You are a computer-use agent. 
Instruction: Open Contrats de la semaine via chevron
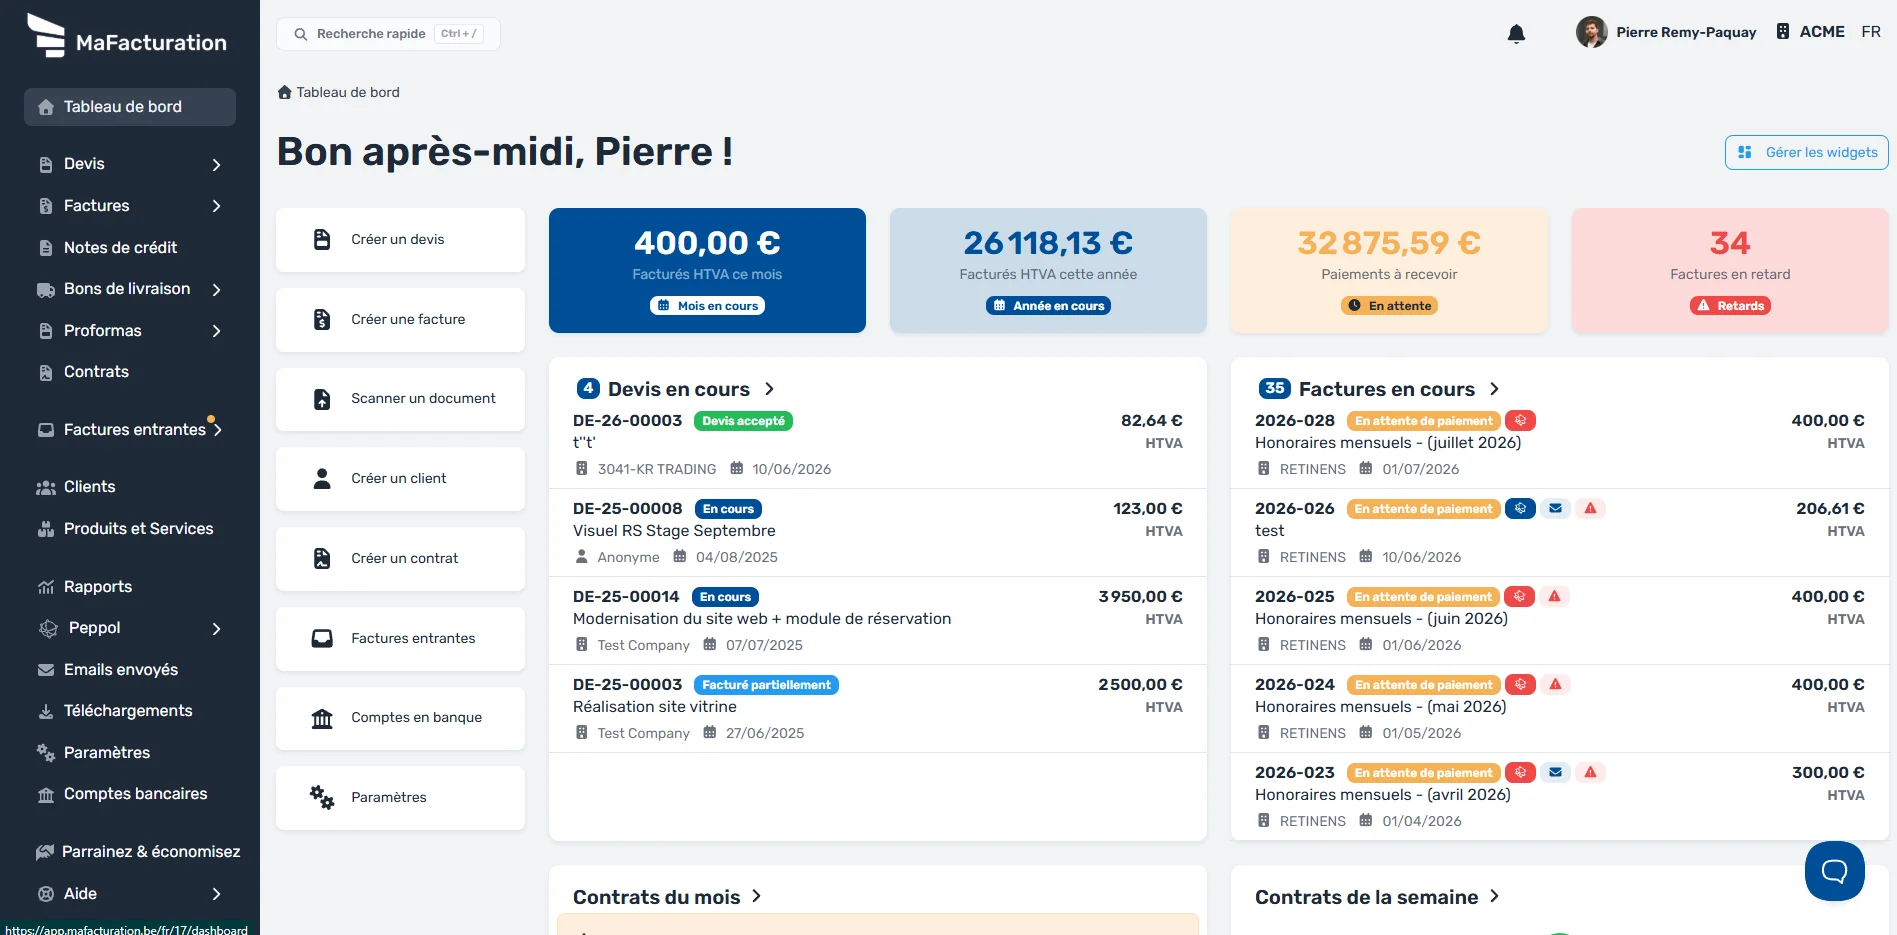[1495, 896]
